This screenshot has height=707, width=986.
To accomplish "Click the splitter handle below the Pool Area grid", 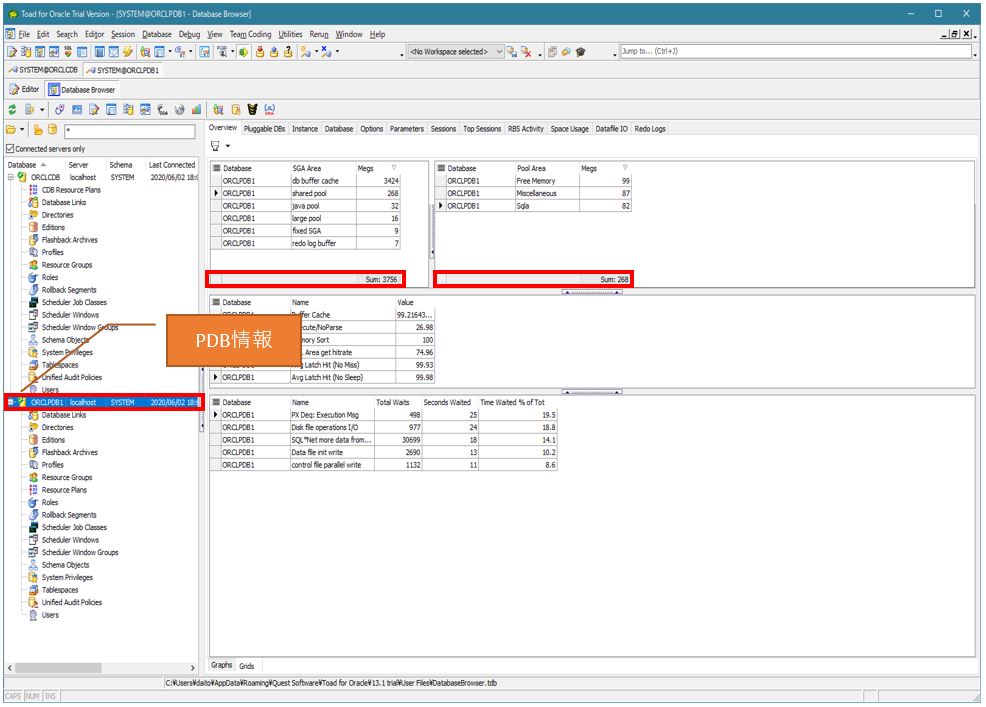I will (592, 292).
